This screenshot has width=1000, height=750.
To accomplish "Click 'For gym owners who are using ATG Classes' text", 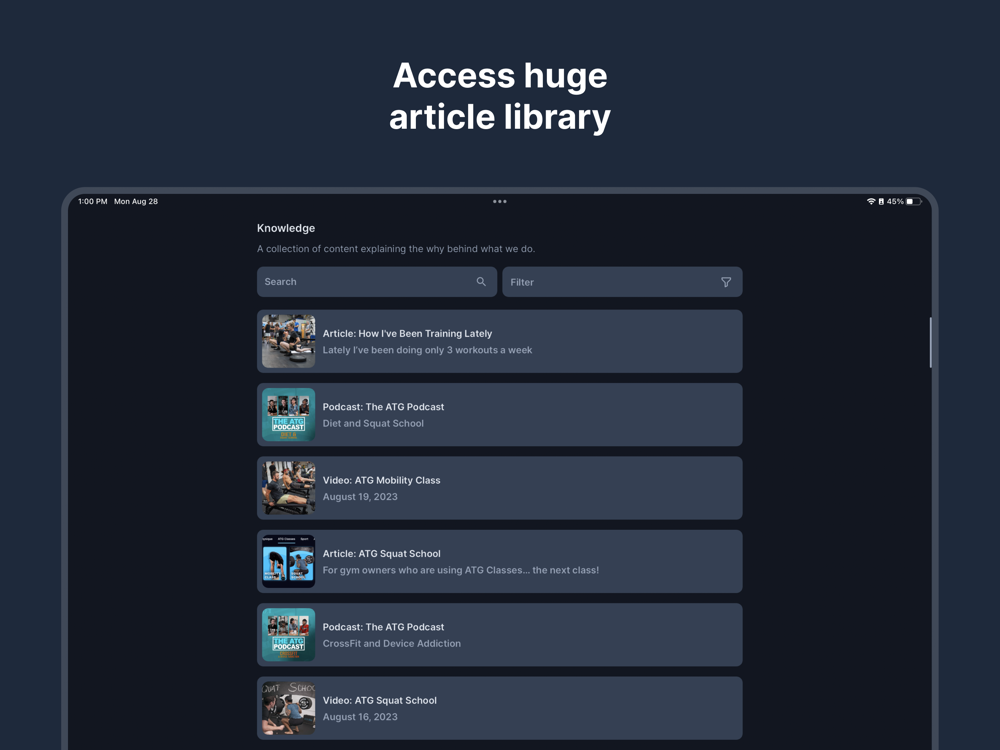I will click(x=460, y=570).
